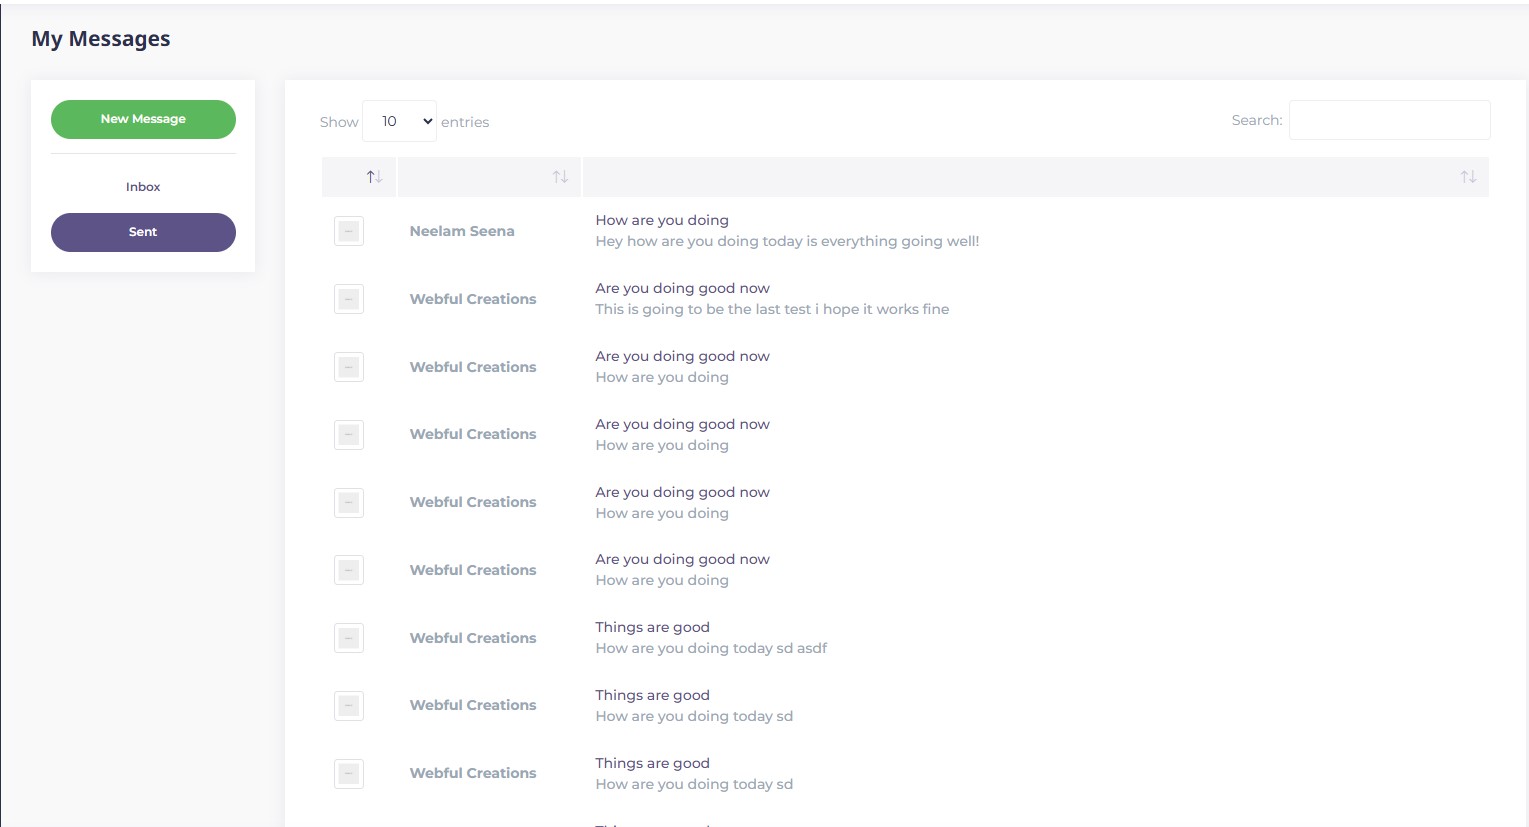Open the Show entries count dropdown
The width and height of the screenshot is (1529, 827).
coord(399,122)
